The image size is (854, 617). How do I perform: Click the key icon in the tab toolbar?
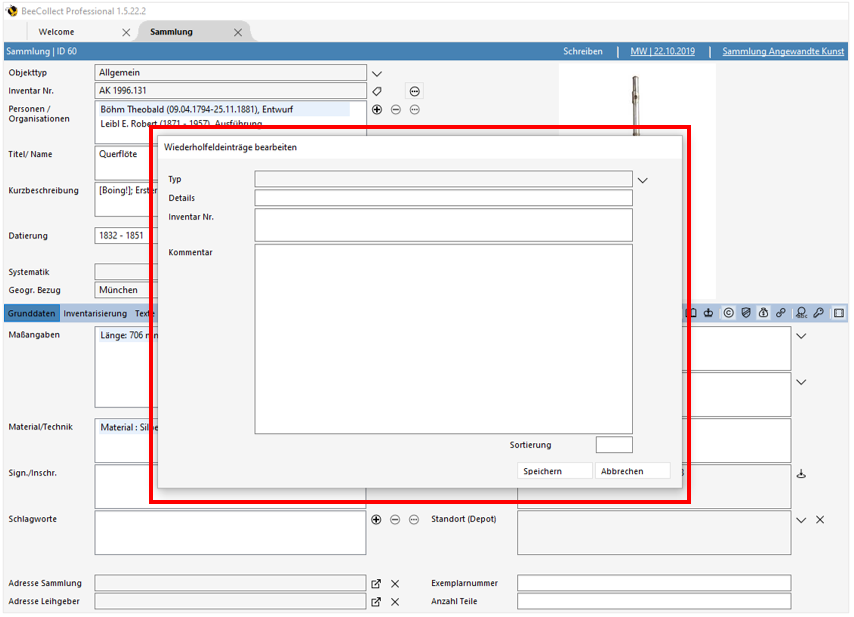tap(818, 313)
